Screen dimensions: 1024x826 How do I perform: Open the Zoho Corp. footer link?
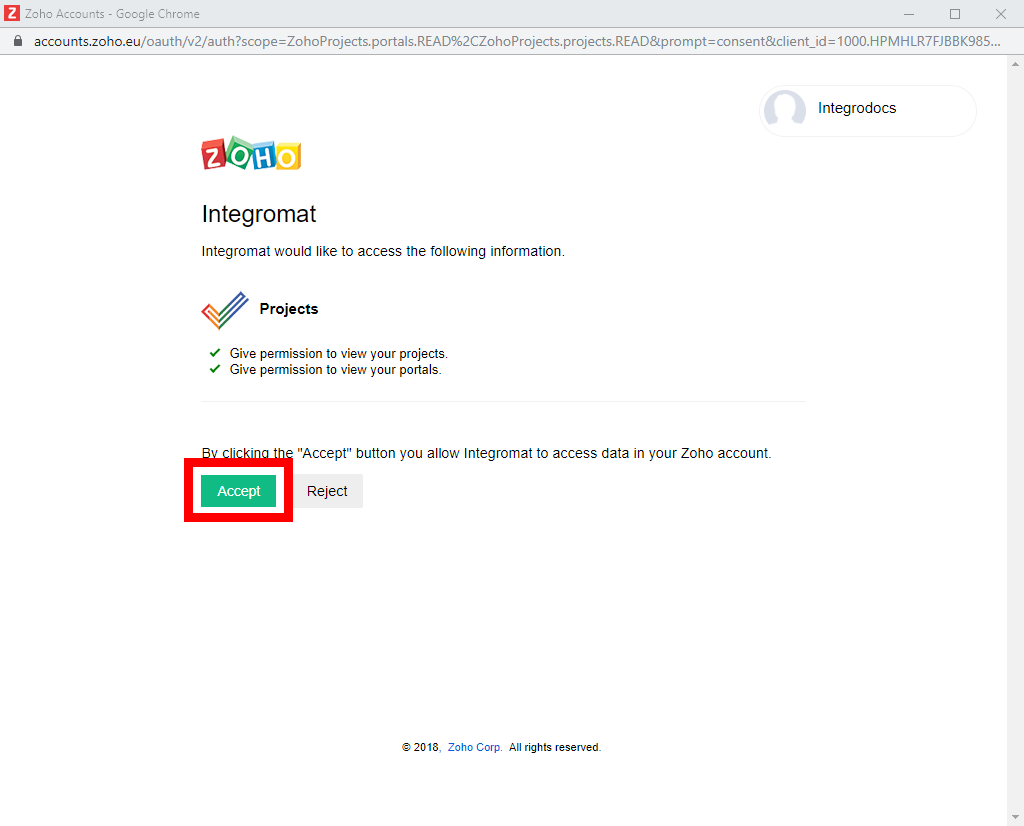[x=475, y=747]
